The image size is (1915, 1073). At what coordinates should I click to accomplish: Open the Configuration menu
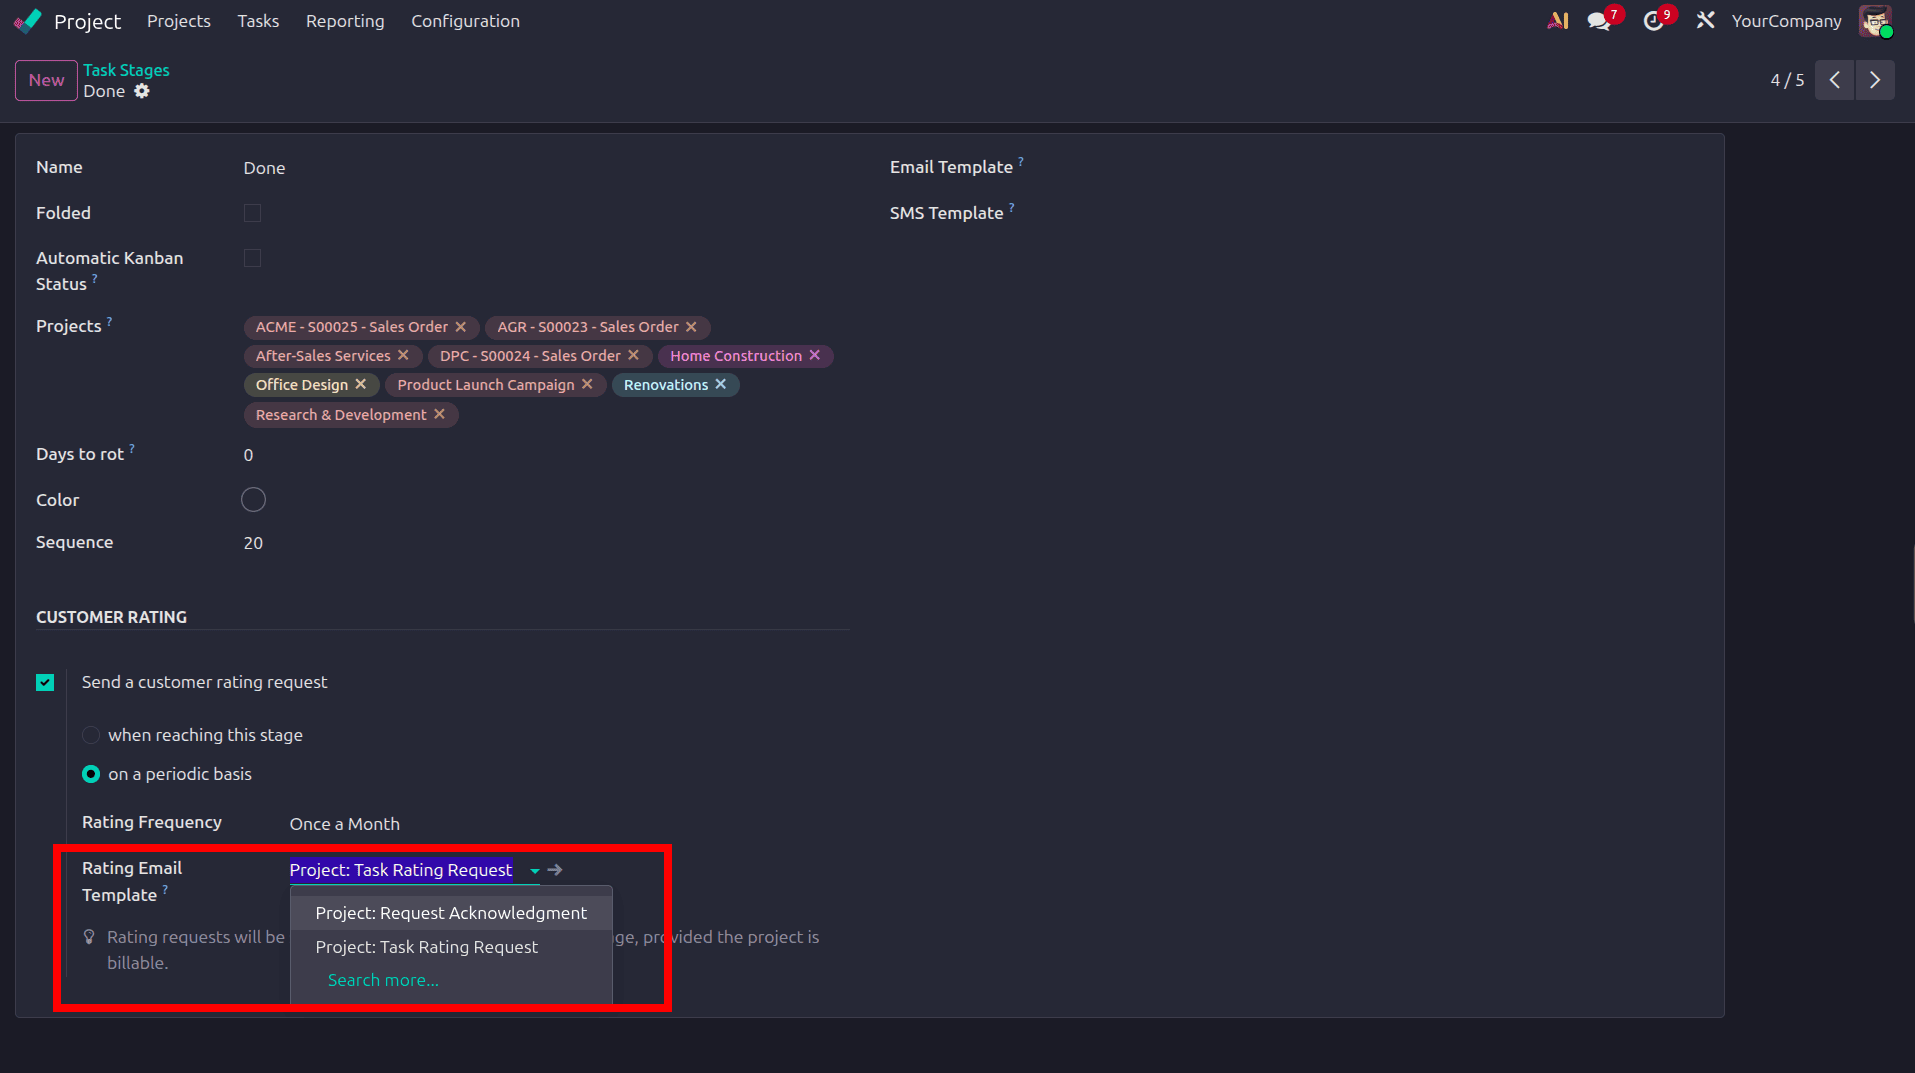point(465,21)
